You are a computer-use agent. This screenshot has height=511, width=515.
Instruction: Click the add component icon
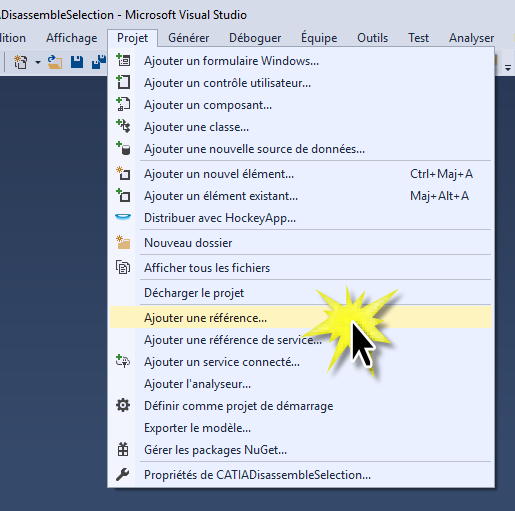123,105
